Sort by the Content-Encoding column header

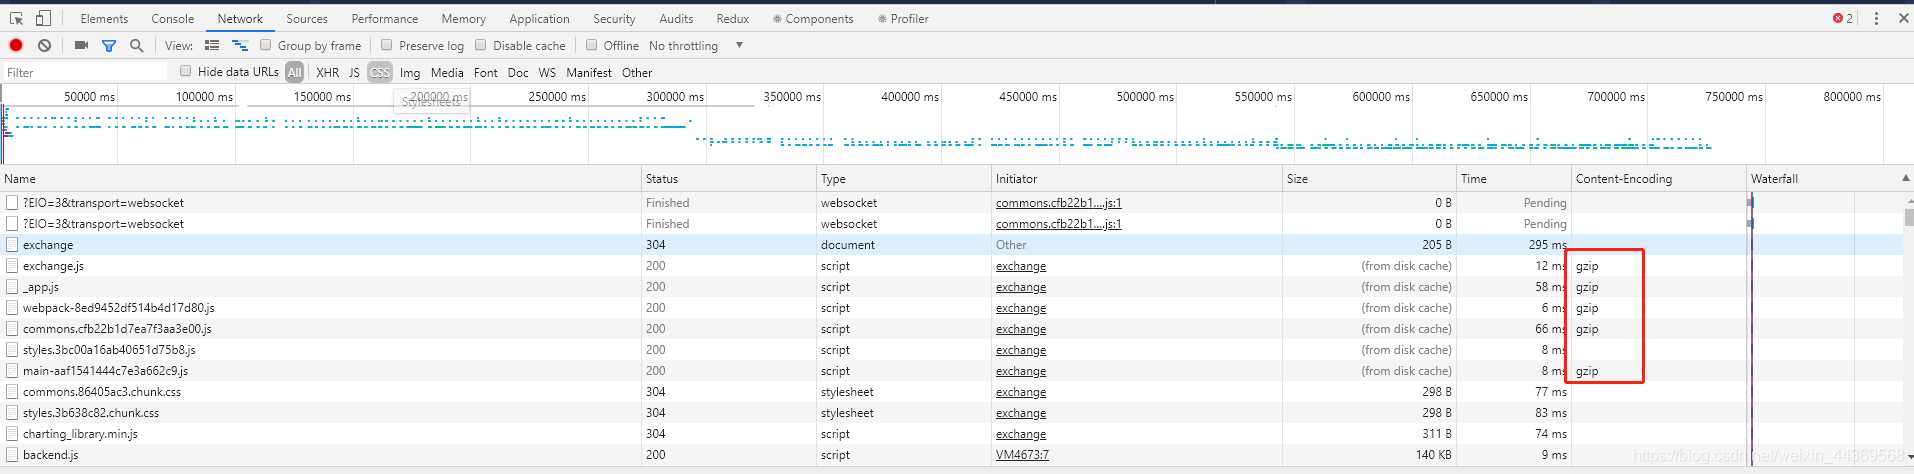[1658, 178]
